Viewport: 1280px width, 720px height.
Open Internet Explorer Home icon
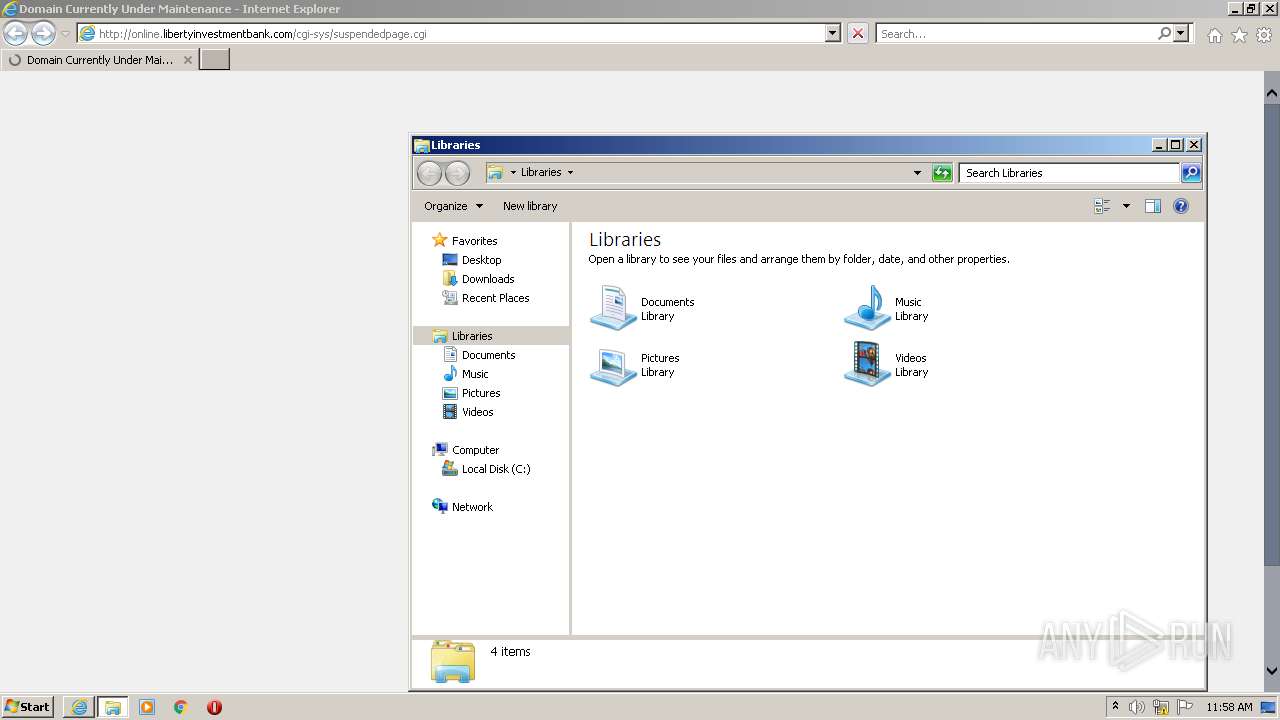click(x=1214, y=35)
